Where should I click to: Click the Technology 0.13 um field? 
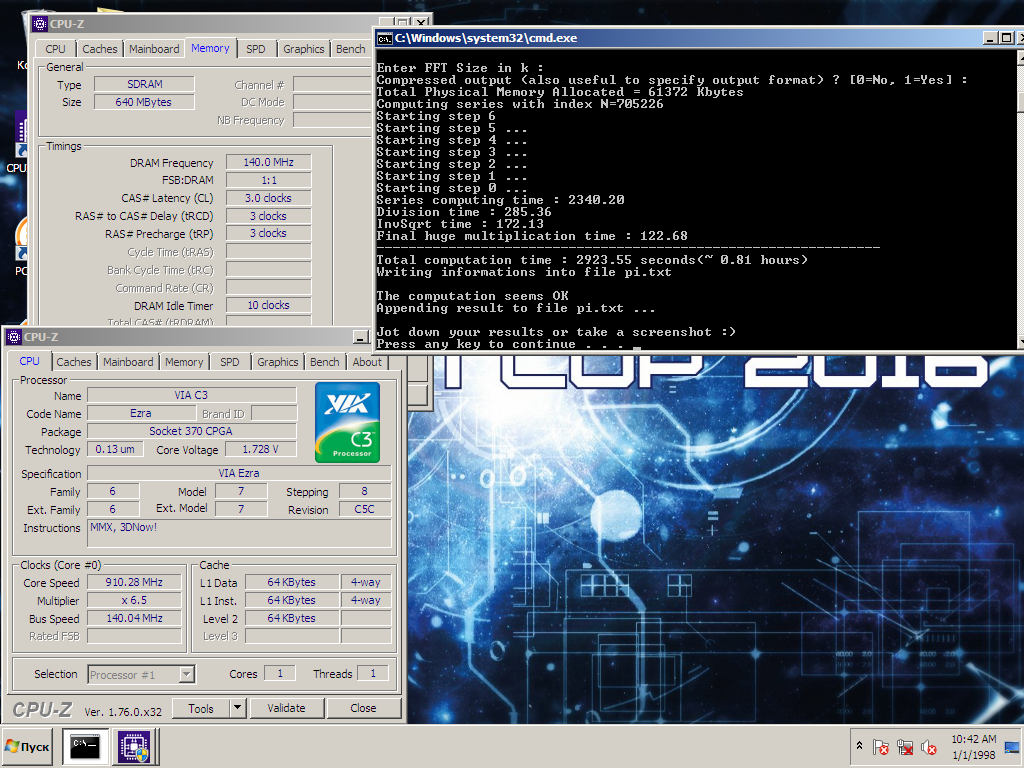[x=115, y=449]
